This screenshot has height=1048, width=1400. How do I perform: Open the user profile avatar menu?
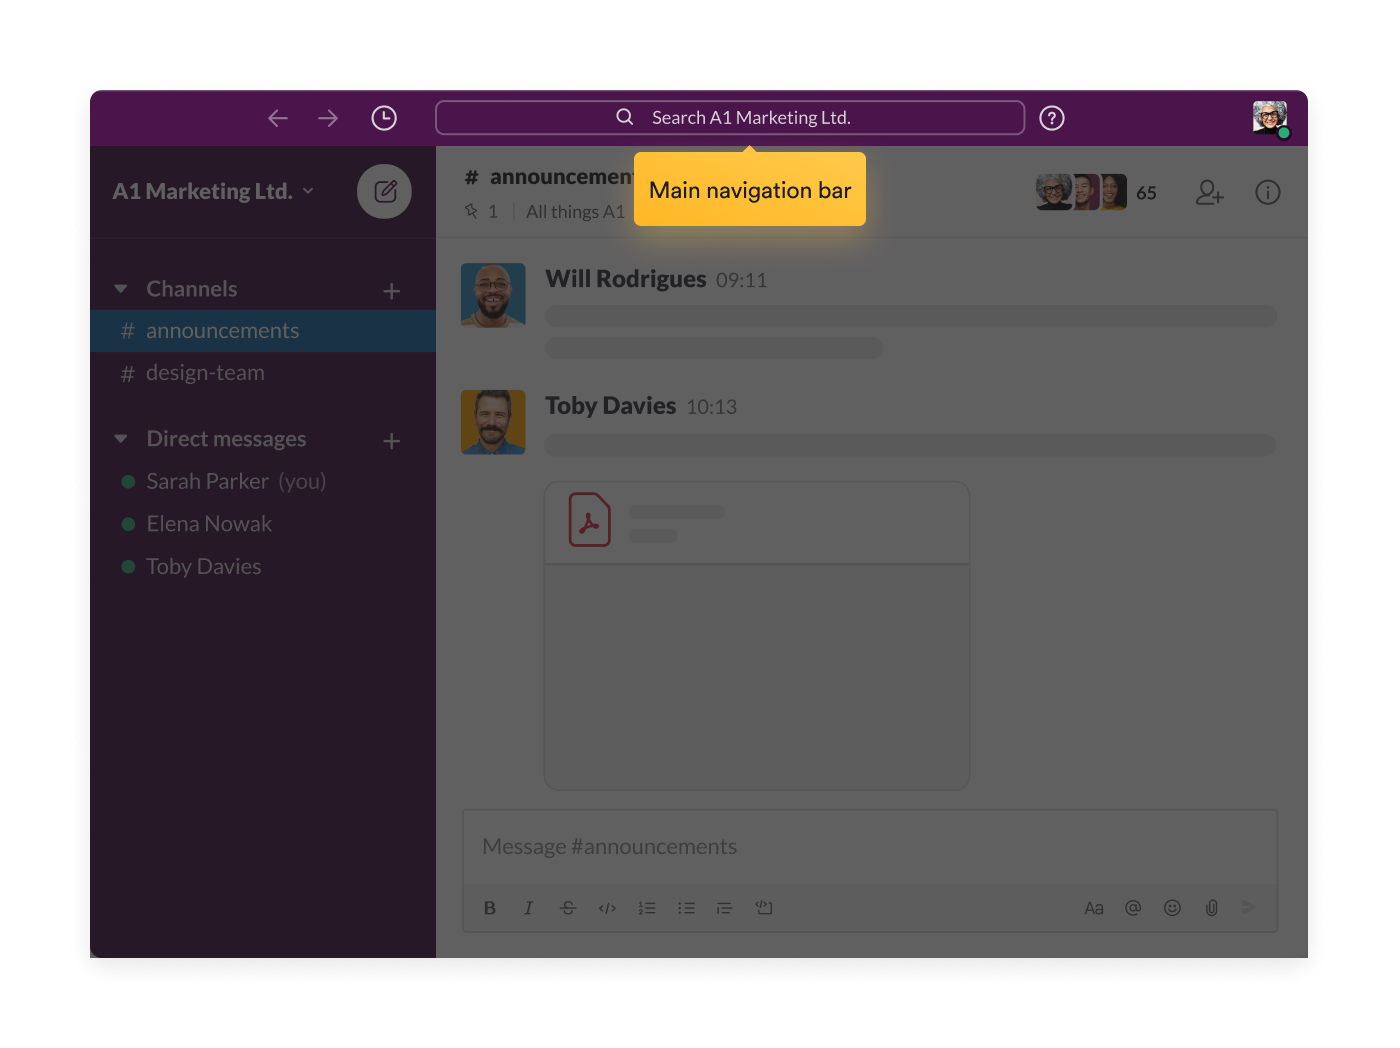point(1270,118)
